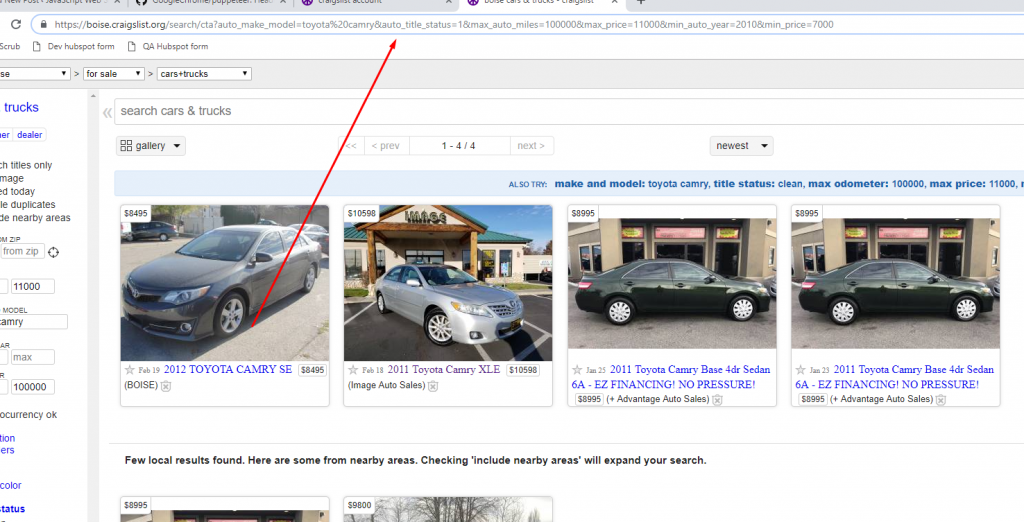Toggle the posted today option label
Screen dimensions: 1024x522
point(18,192)
